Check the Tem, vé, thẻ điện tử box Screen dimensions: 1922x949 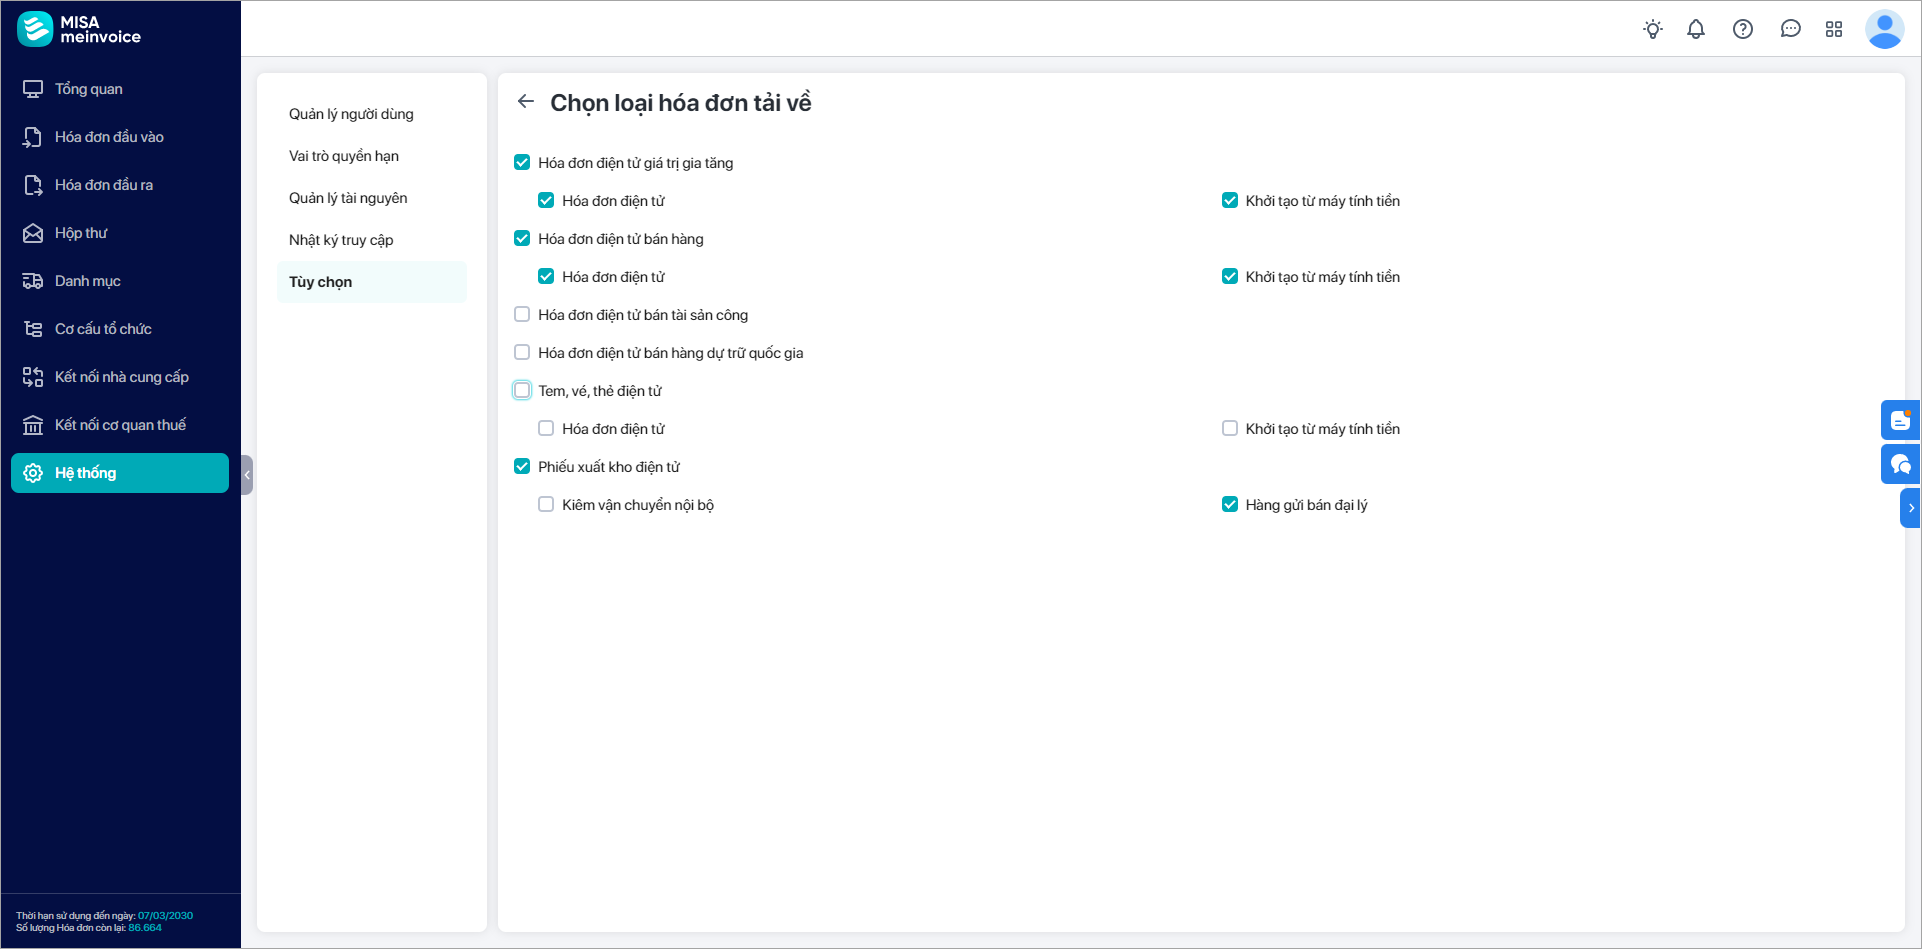click(x=522, y=390)
